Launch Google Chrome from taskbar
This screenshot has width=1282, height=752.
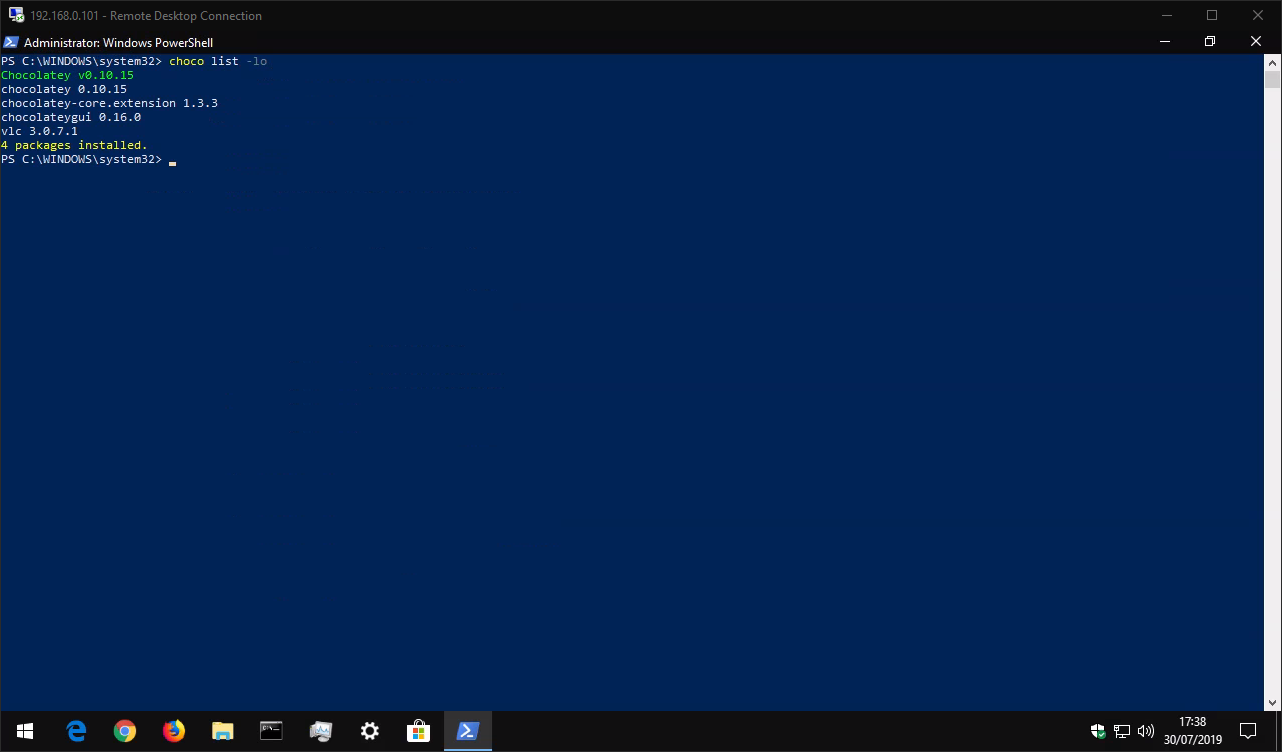tap(125, 731)
